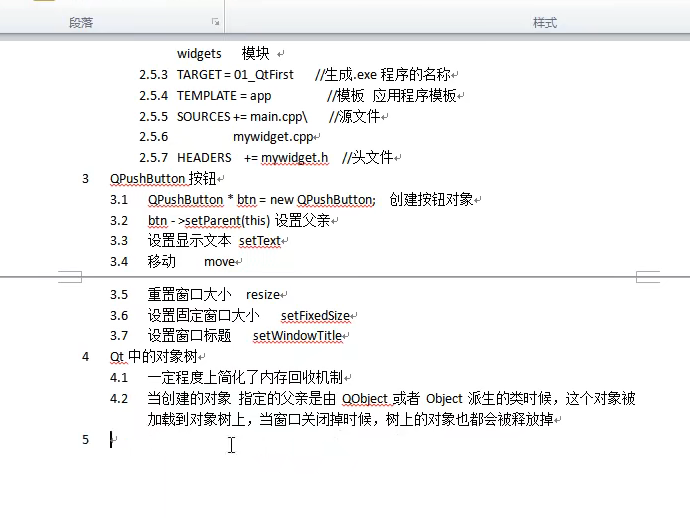Click the text 'QPushButton * btn = new QPushButton;'

(262, 200)
